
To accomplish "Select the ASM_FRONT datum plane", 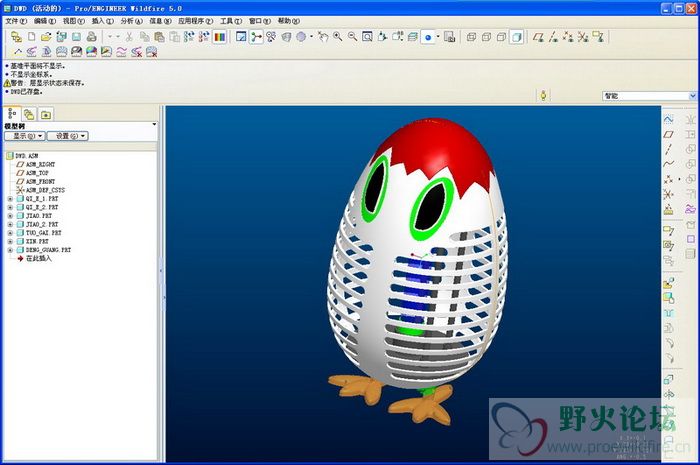I will tap(40, 182).
